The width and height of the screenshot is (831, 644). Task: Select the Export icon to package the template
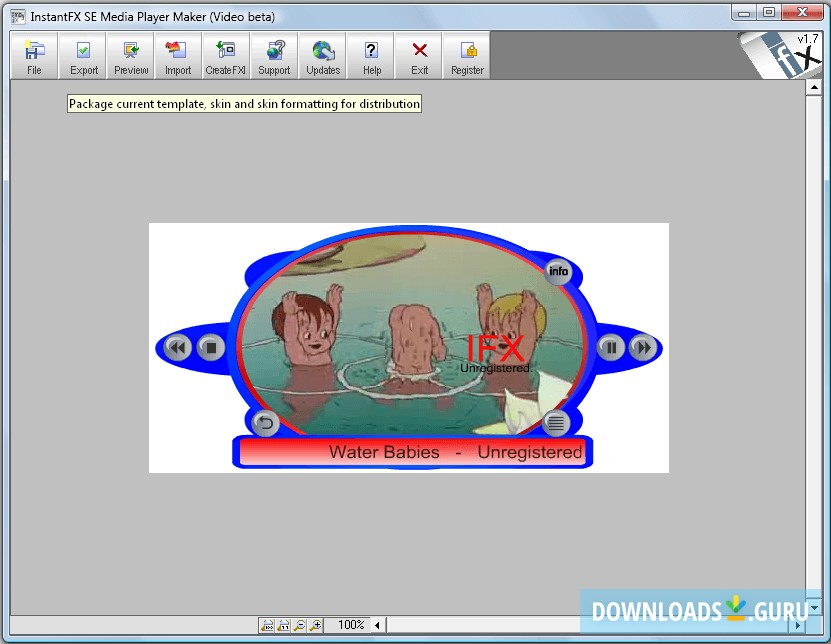pyautogui.click(x=82, y=55)
